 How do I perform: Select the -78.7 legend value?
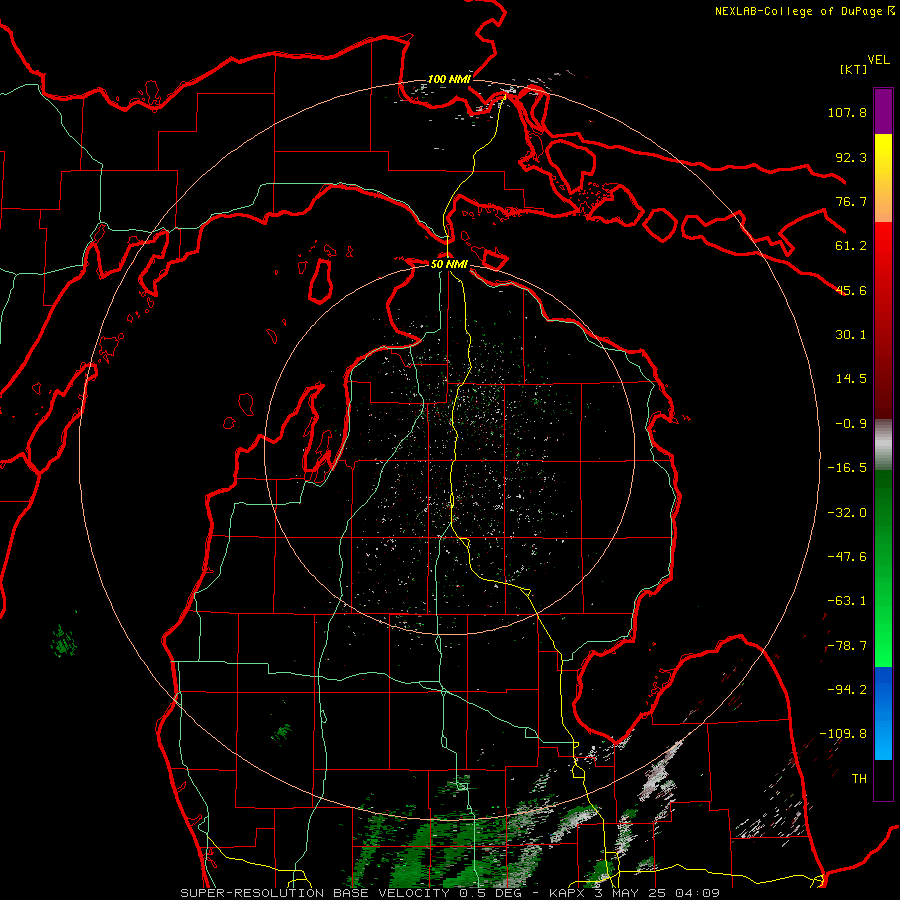point(847,646)
